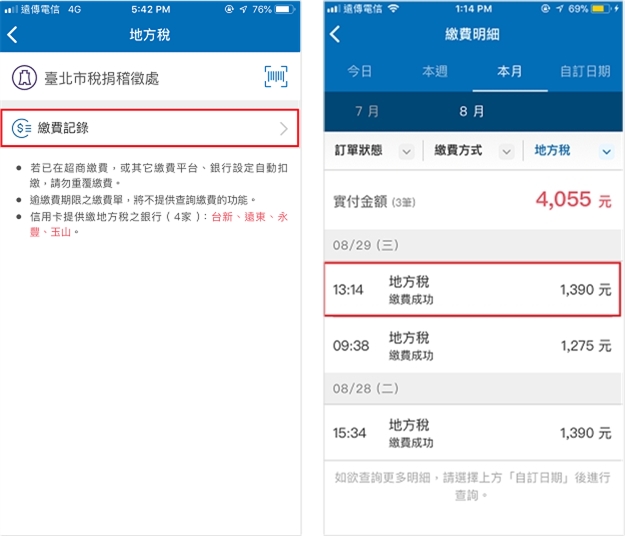This screenshot has height=536, width=625.
Task: Open the 15:34 地方稅 payment record
Action: pos(472,433)
